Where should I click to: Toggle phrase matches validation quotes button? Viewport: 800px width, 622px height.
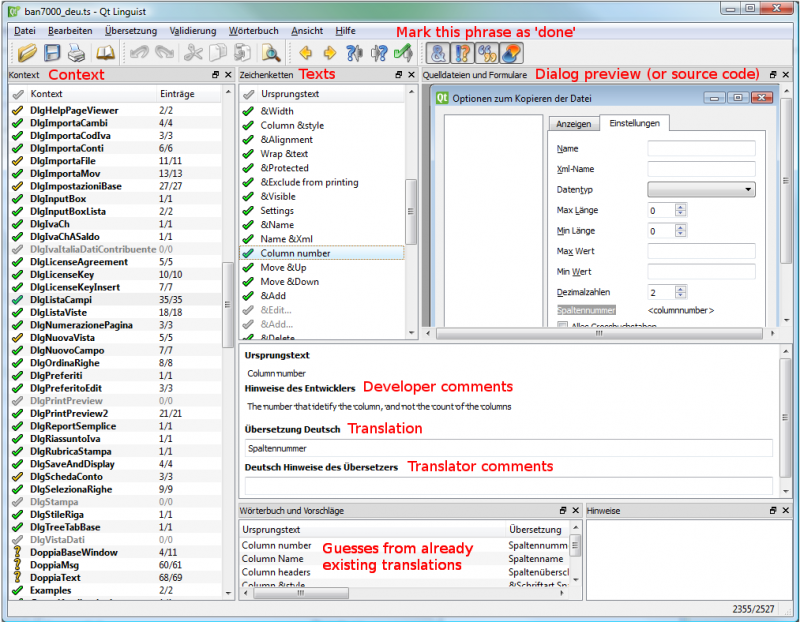click(x=487, y=53)
